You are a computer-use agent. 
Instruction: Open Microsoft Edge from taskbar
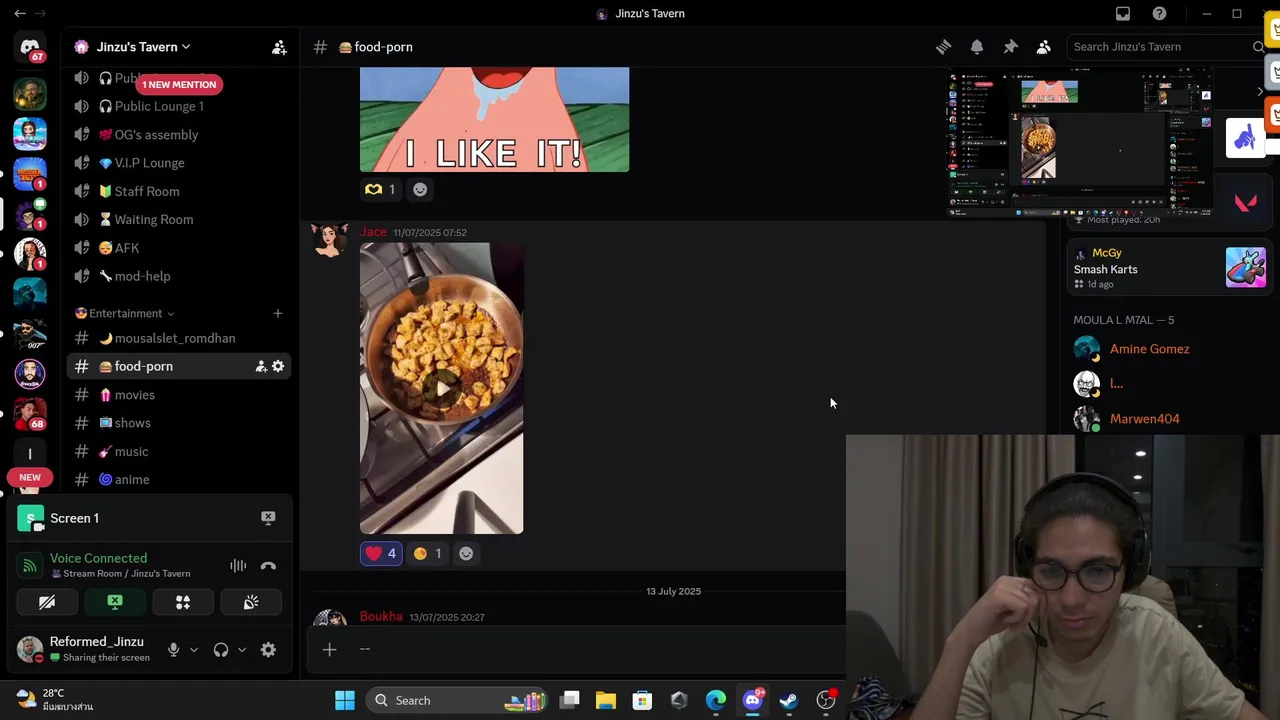click(x=716, y=700)
